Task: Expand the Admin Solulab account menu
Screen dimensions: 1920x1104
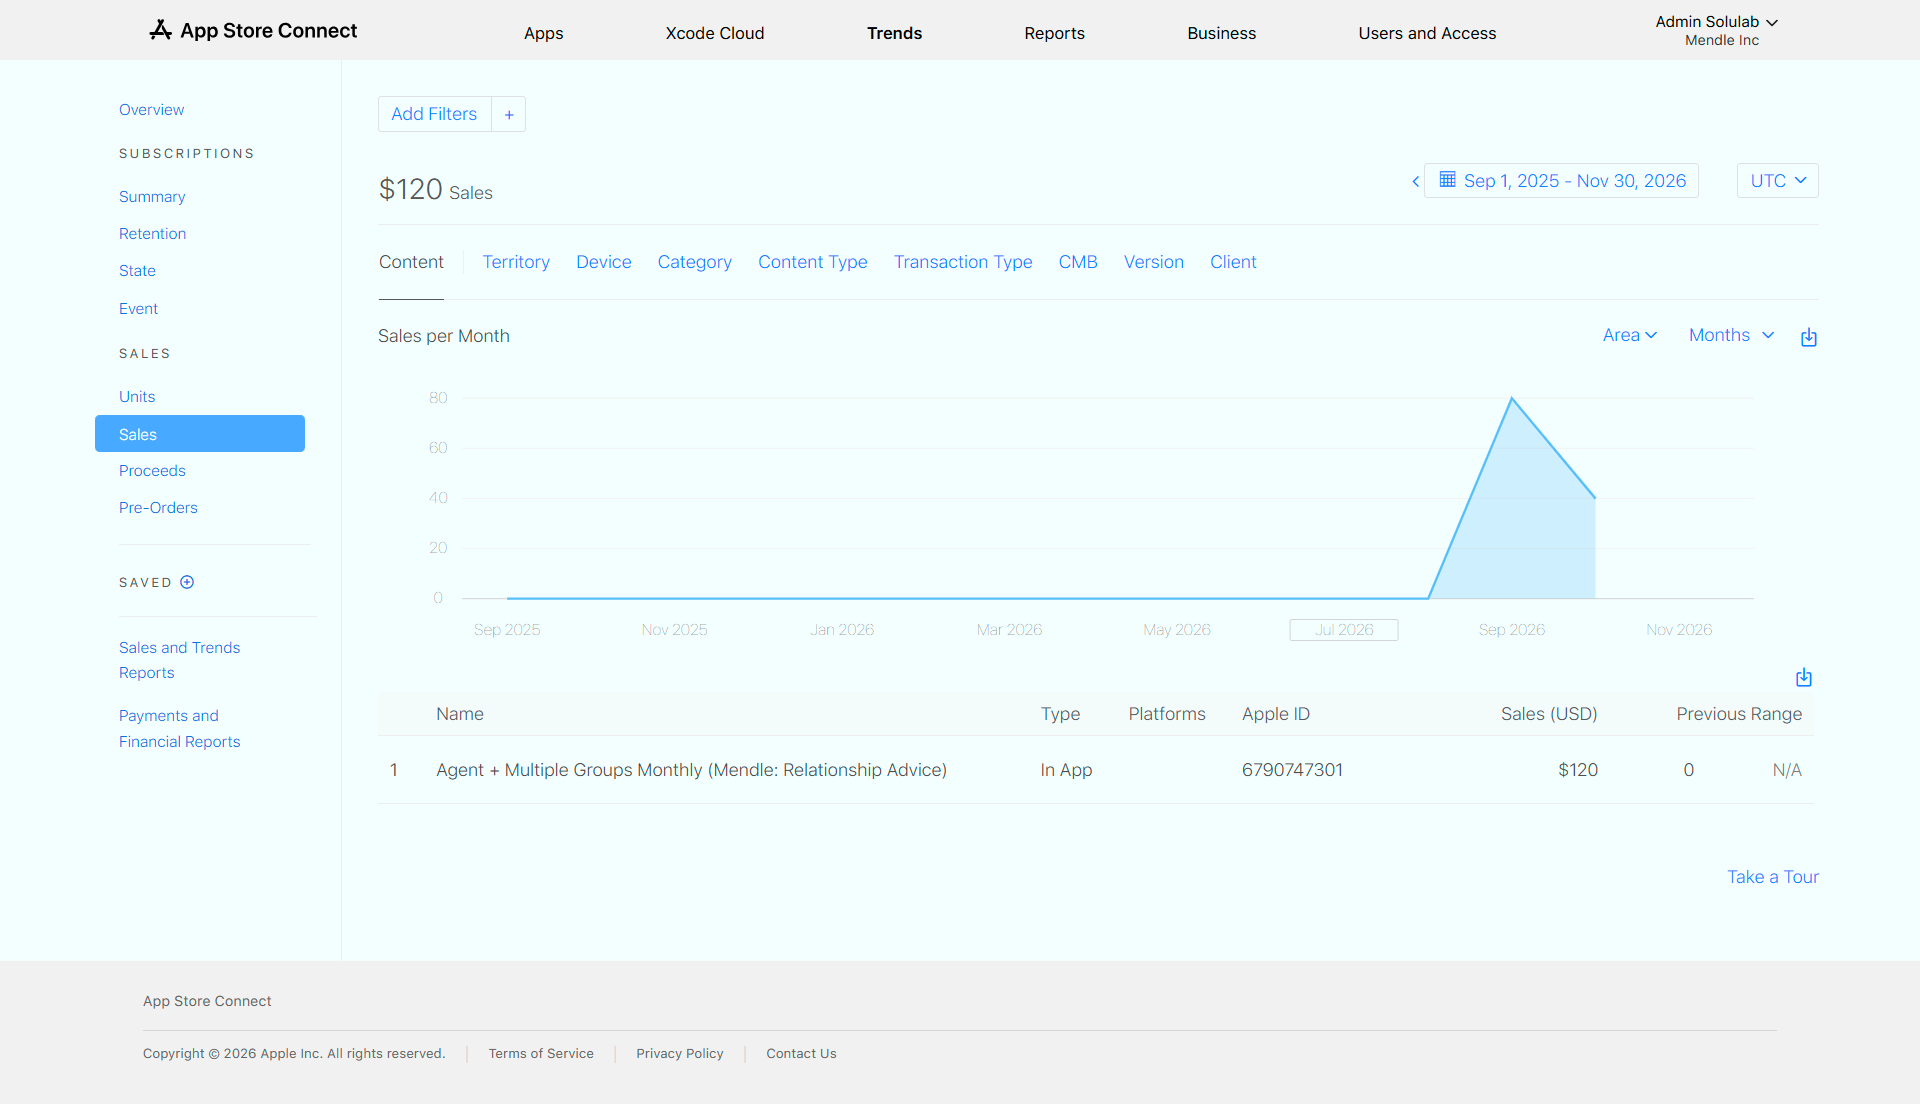Action: coord(1716,30)
